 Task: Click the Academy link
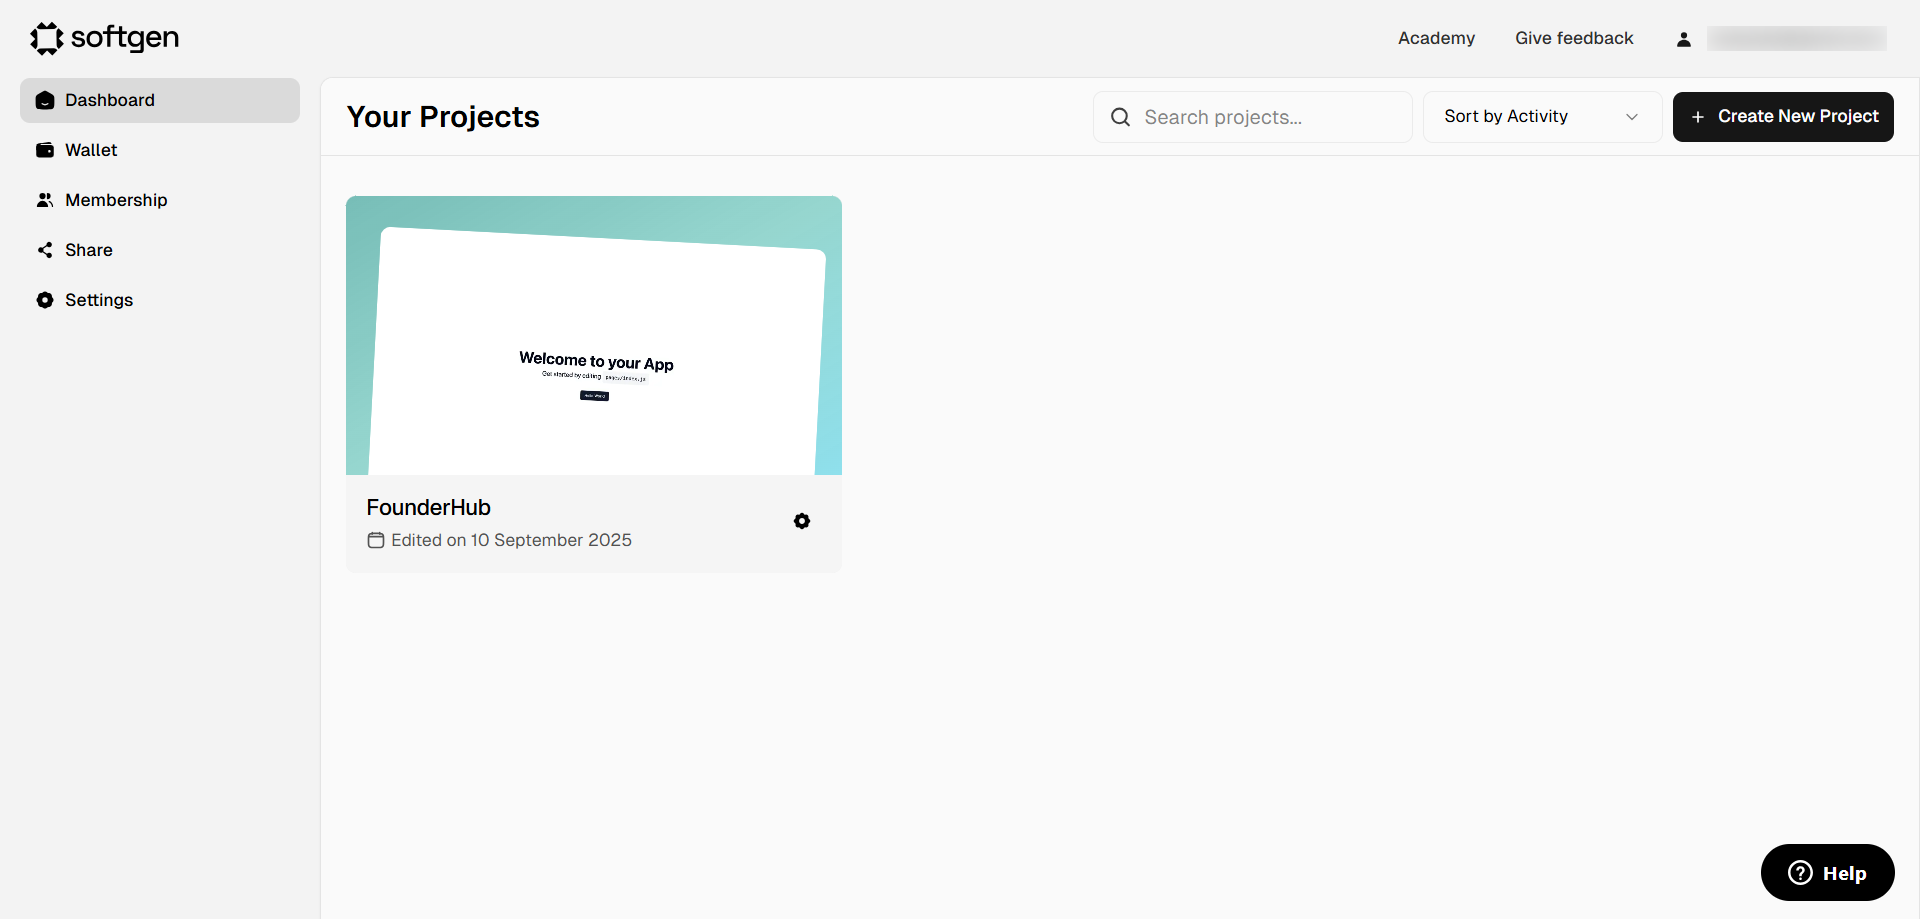(1436, 38)
